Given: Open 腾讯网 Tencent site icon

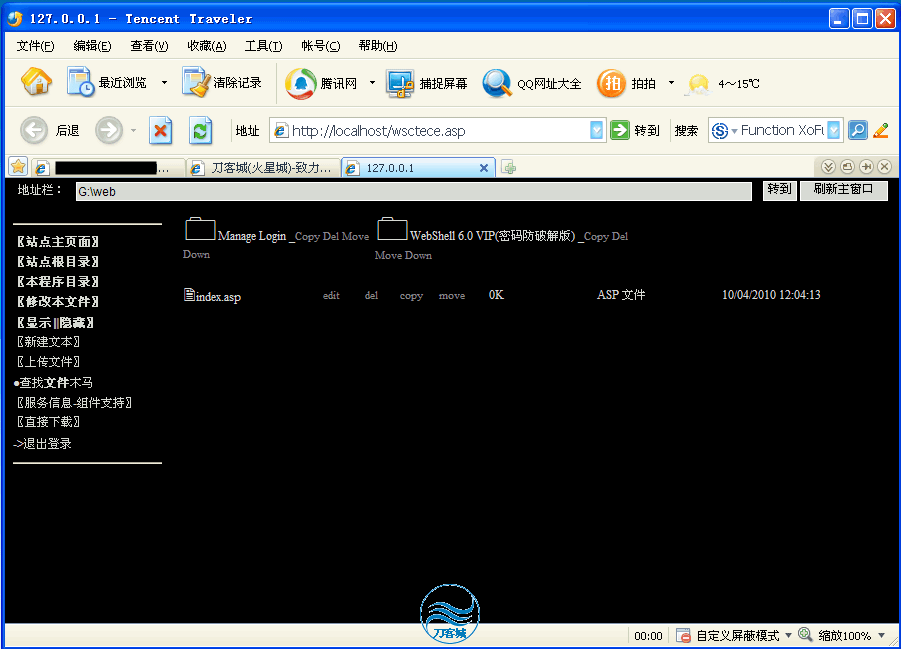Looking at the screenshot, I should click(x=301, y=83).
